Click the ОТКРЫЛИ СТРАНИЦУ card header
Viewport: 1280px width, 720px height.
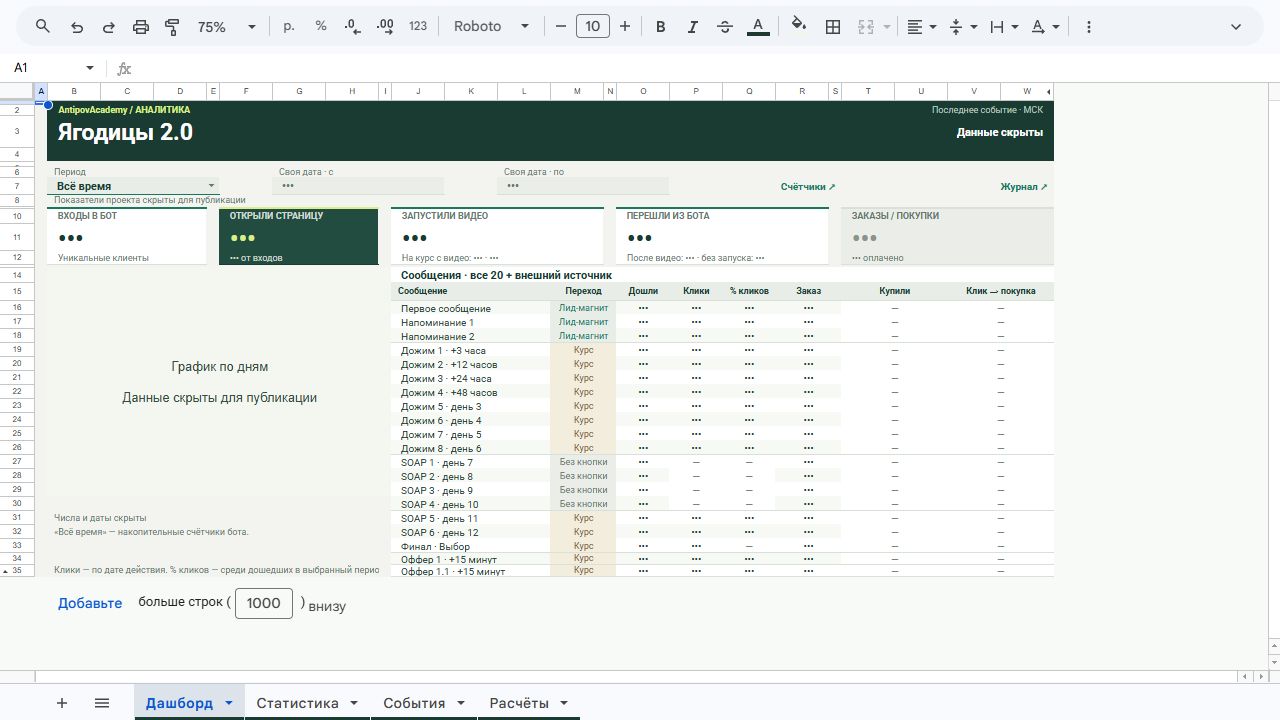[x=276, y=216]
